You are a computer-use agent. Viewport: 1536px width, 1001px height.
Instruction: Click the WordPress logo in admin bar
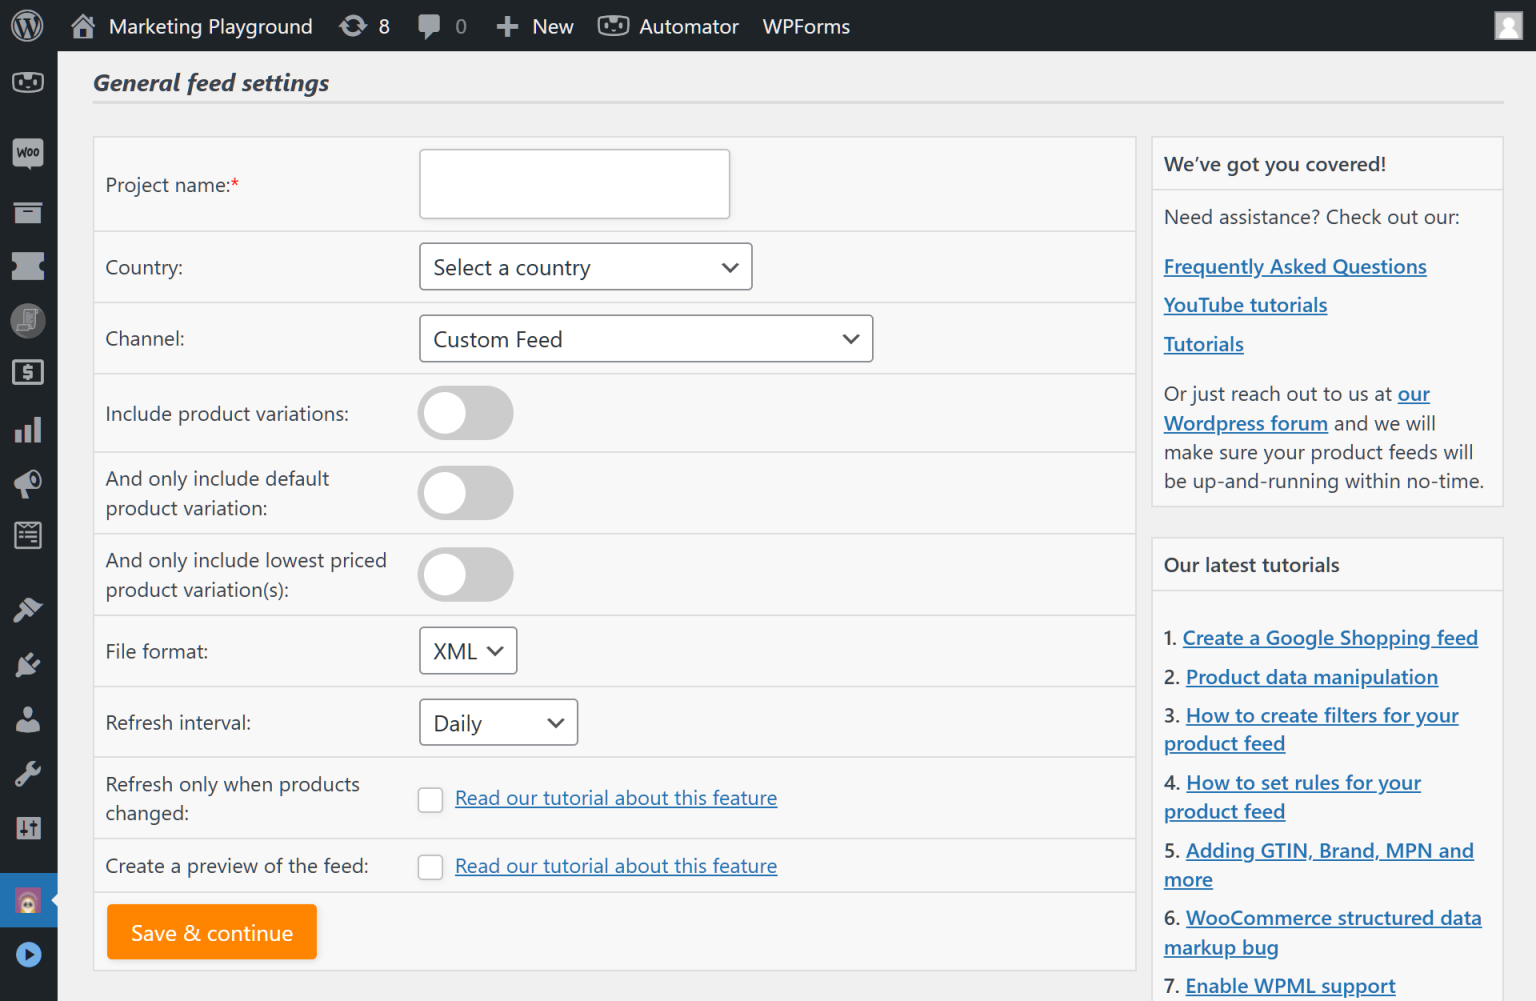coord(27,25)
